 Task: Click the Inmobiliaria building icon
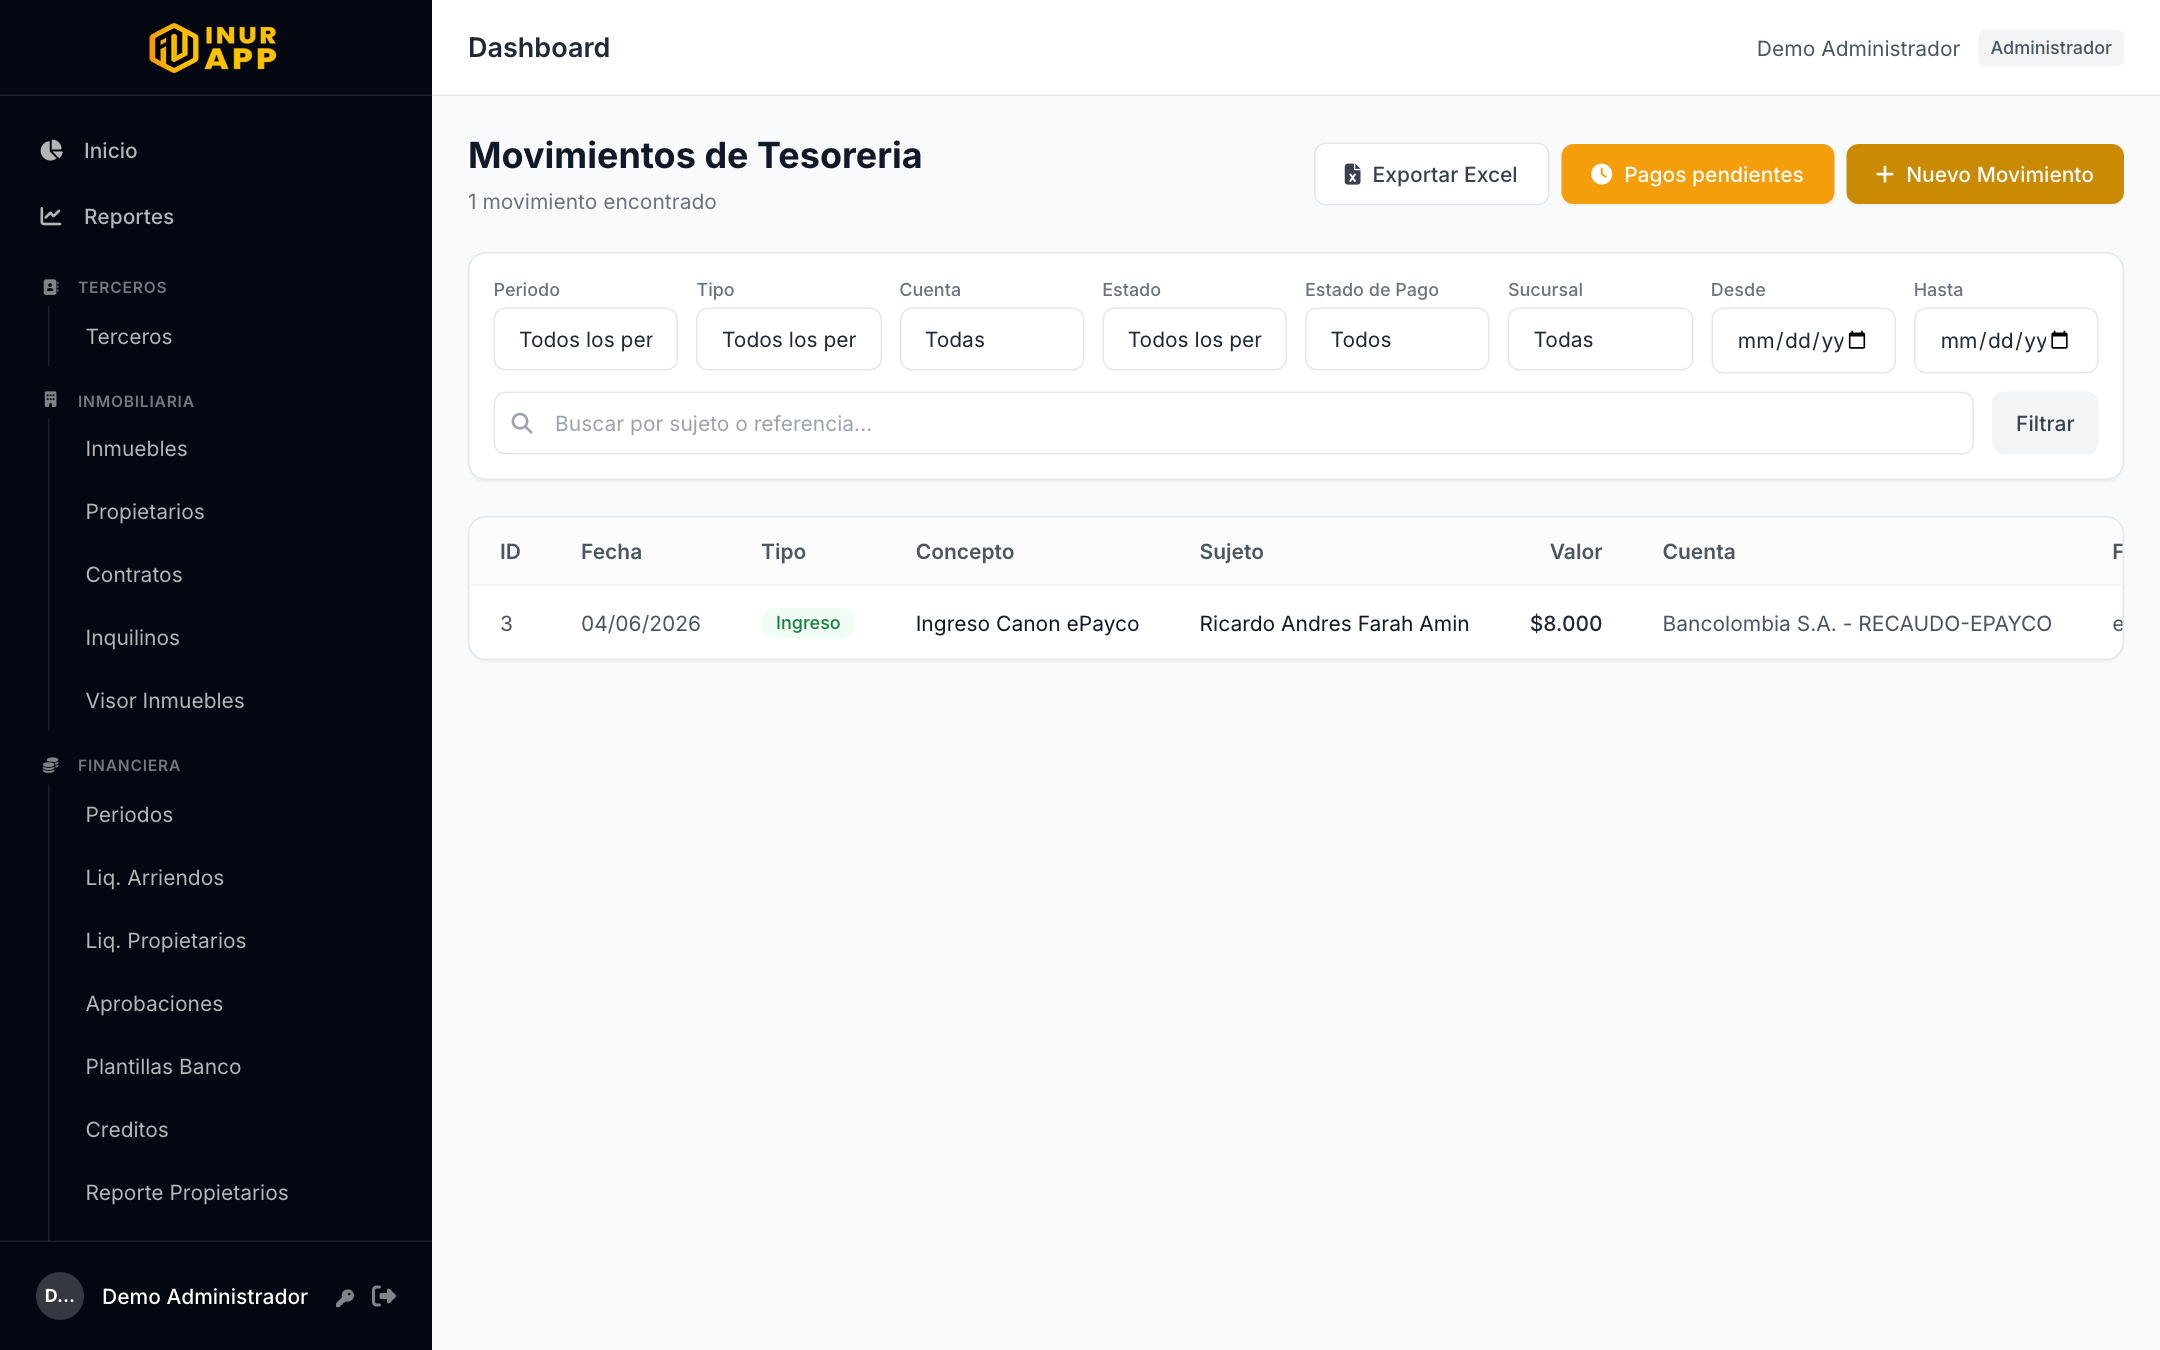[x=51, y=400]
